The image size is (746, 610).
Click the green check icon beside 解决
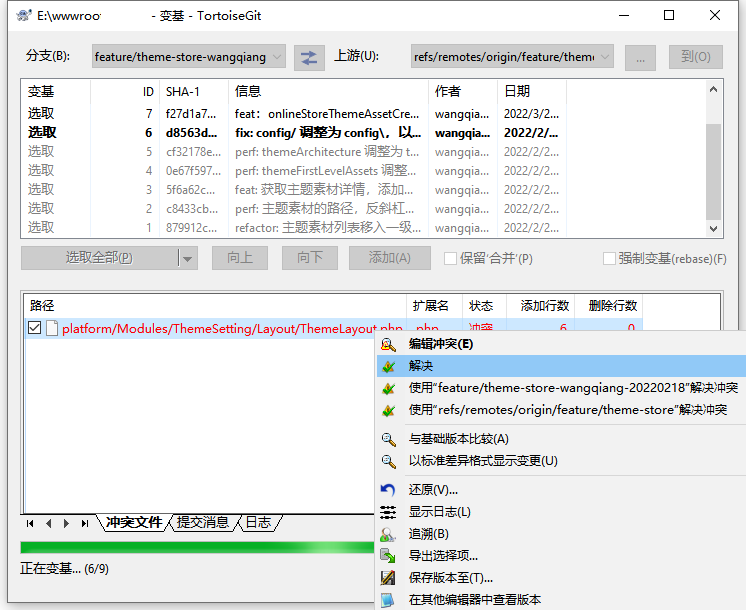pyautogui.click(x=388, y=366)
